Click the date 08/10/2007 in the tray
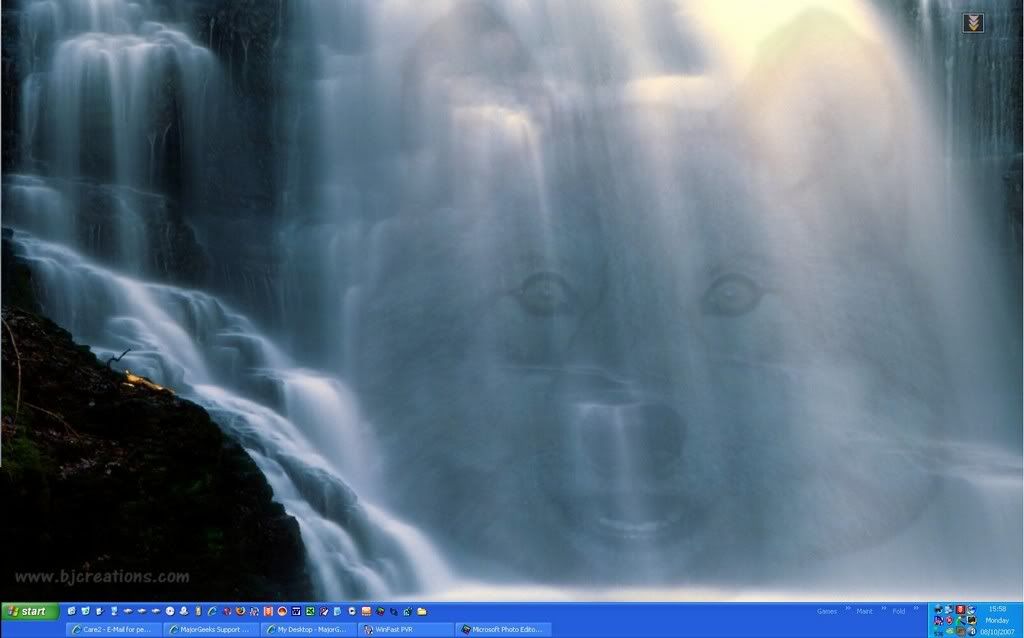The width and height of the screenshot is (1024, 638). point(997,632)
